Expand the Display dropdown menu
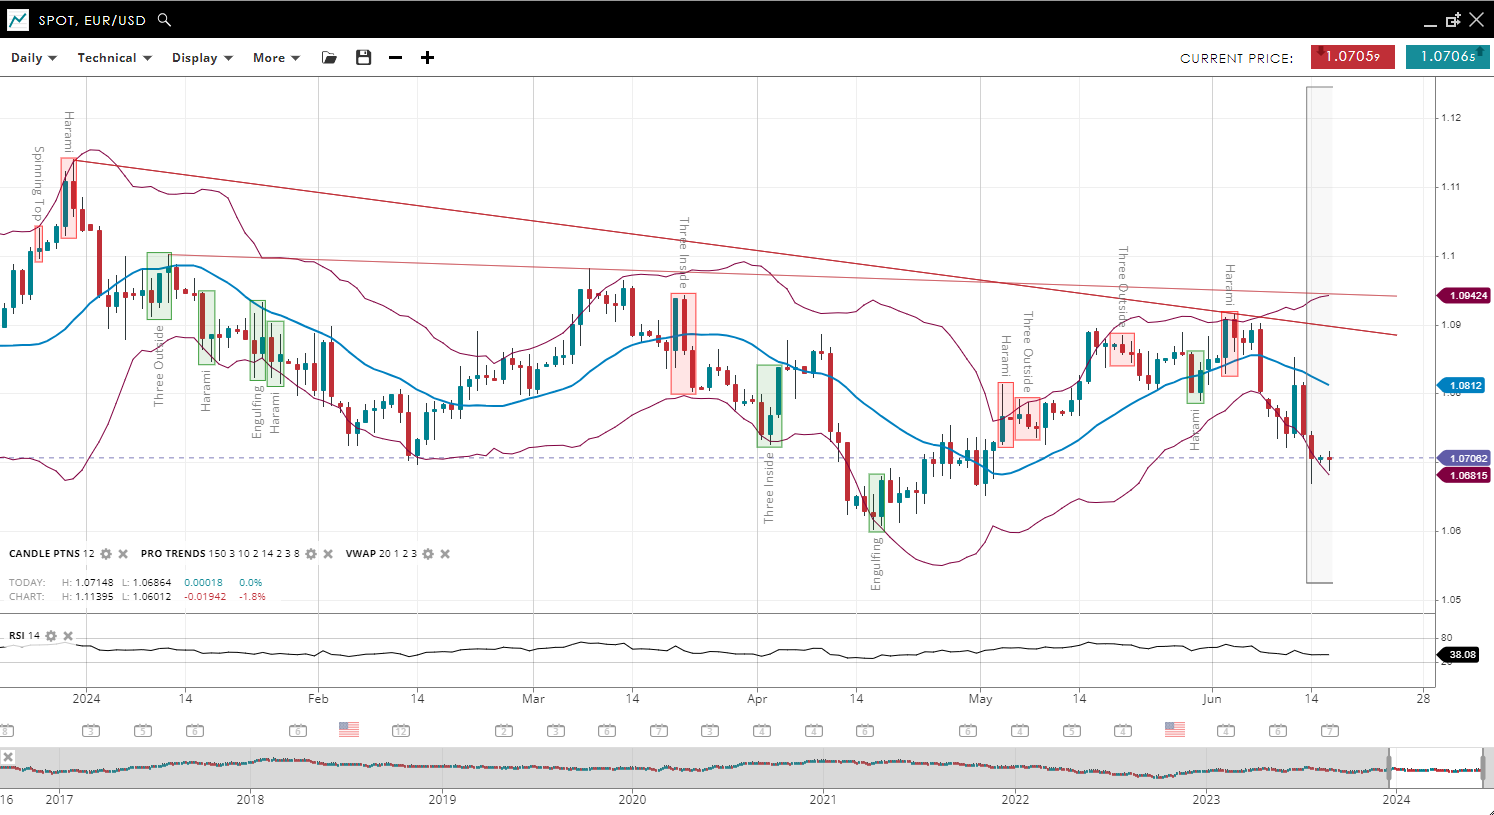Screen dimensions: 1494x815 coord(202,58)
